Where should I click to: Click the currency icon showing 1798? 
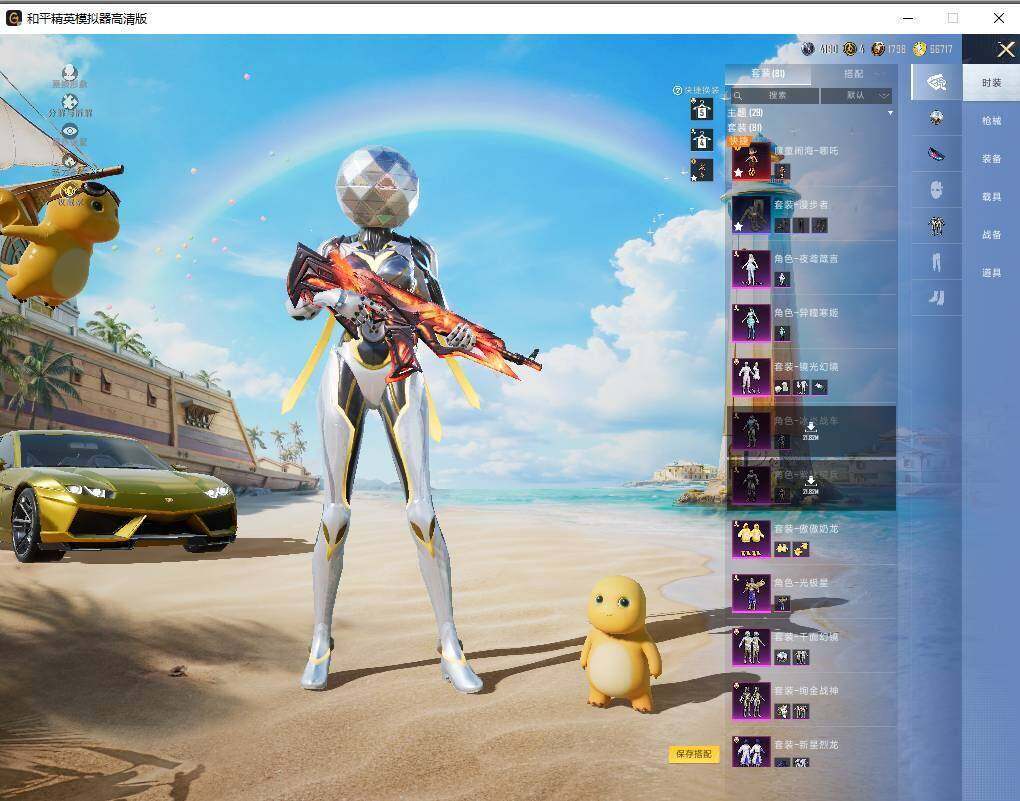coord(878,49)
